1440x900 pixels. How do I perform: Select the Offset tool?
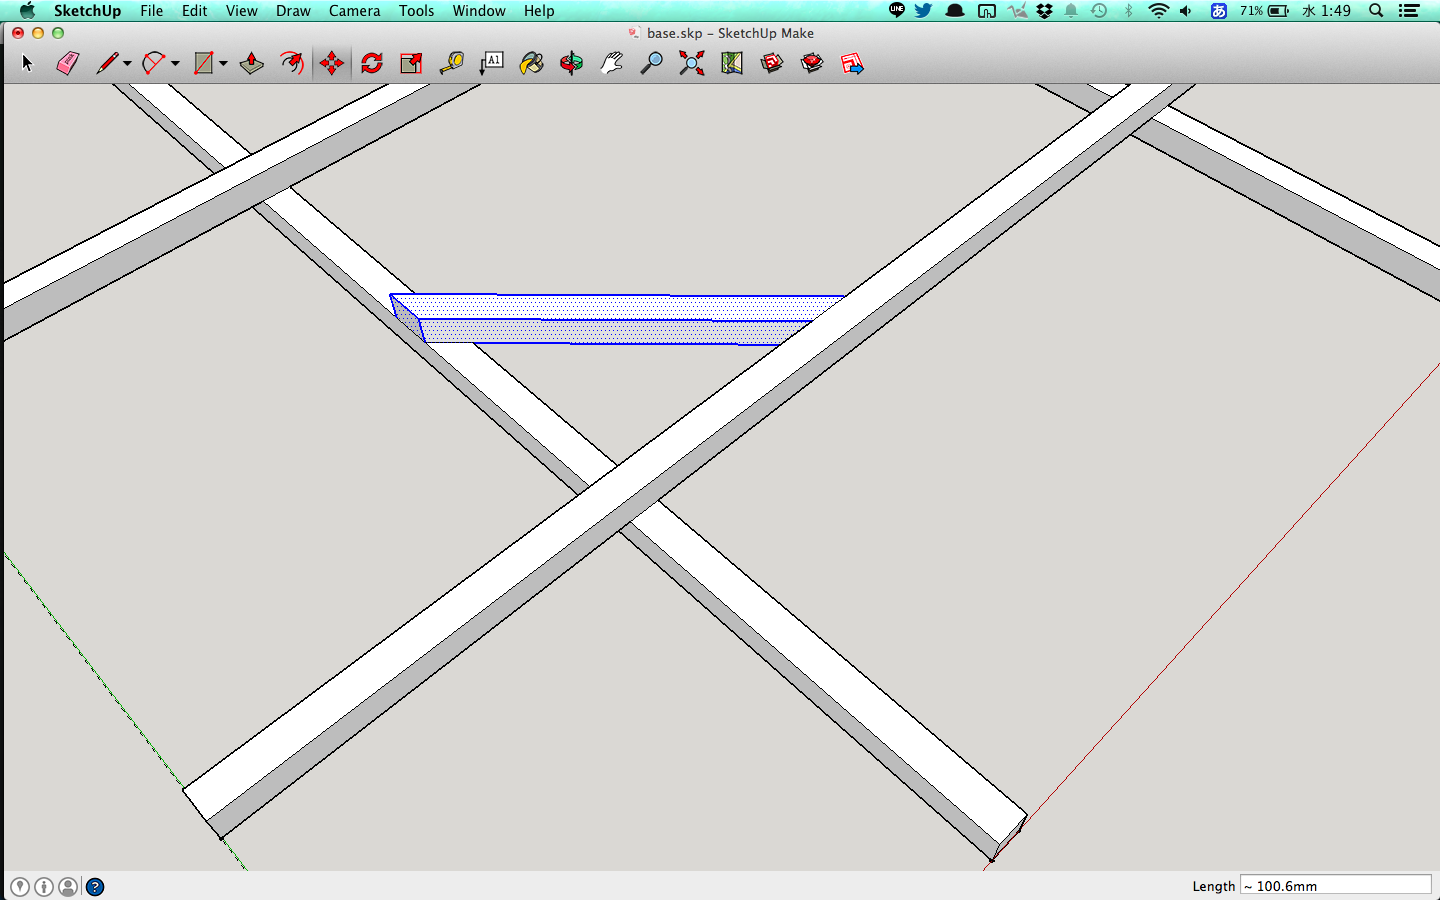click(x=291, y=64)
